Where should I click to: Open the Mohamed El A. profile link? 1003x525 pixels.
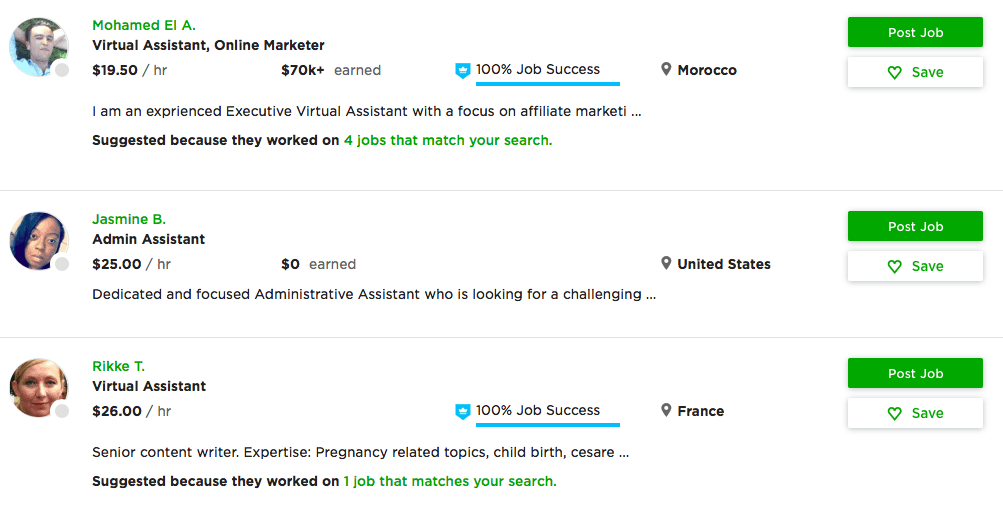click(x=144, y=26)
